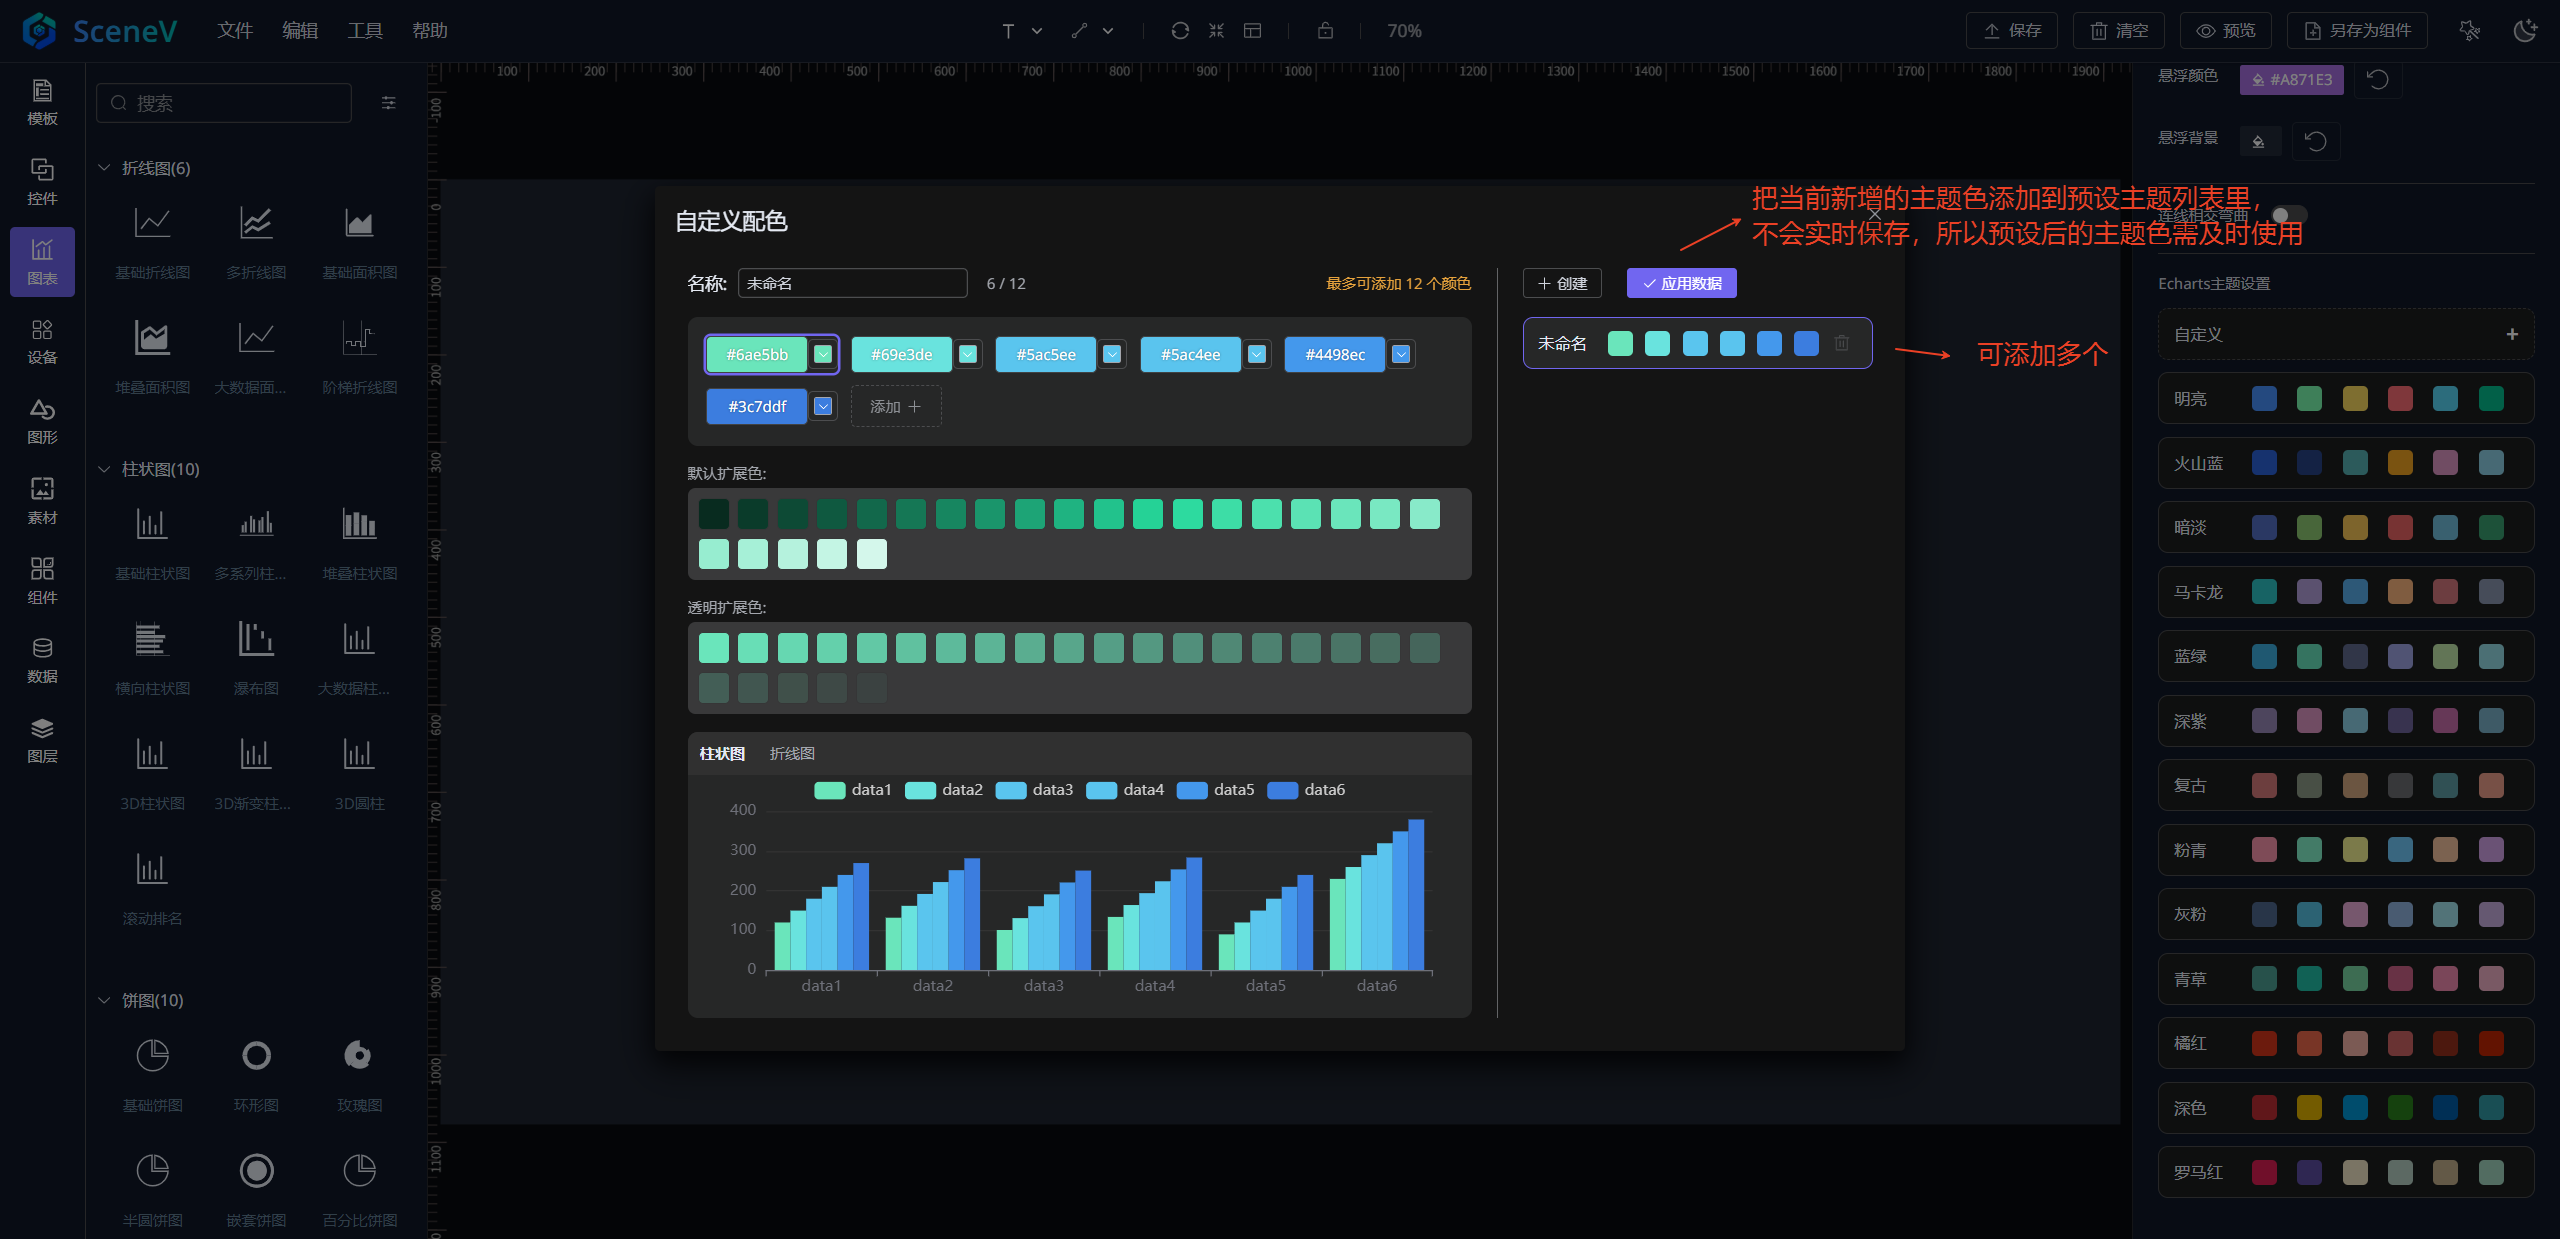
Task: Click the 名称 name input field
Action: pos(852,283)
